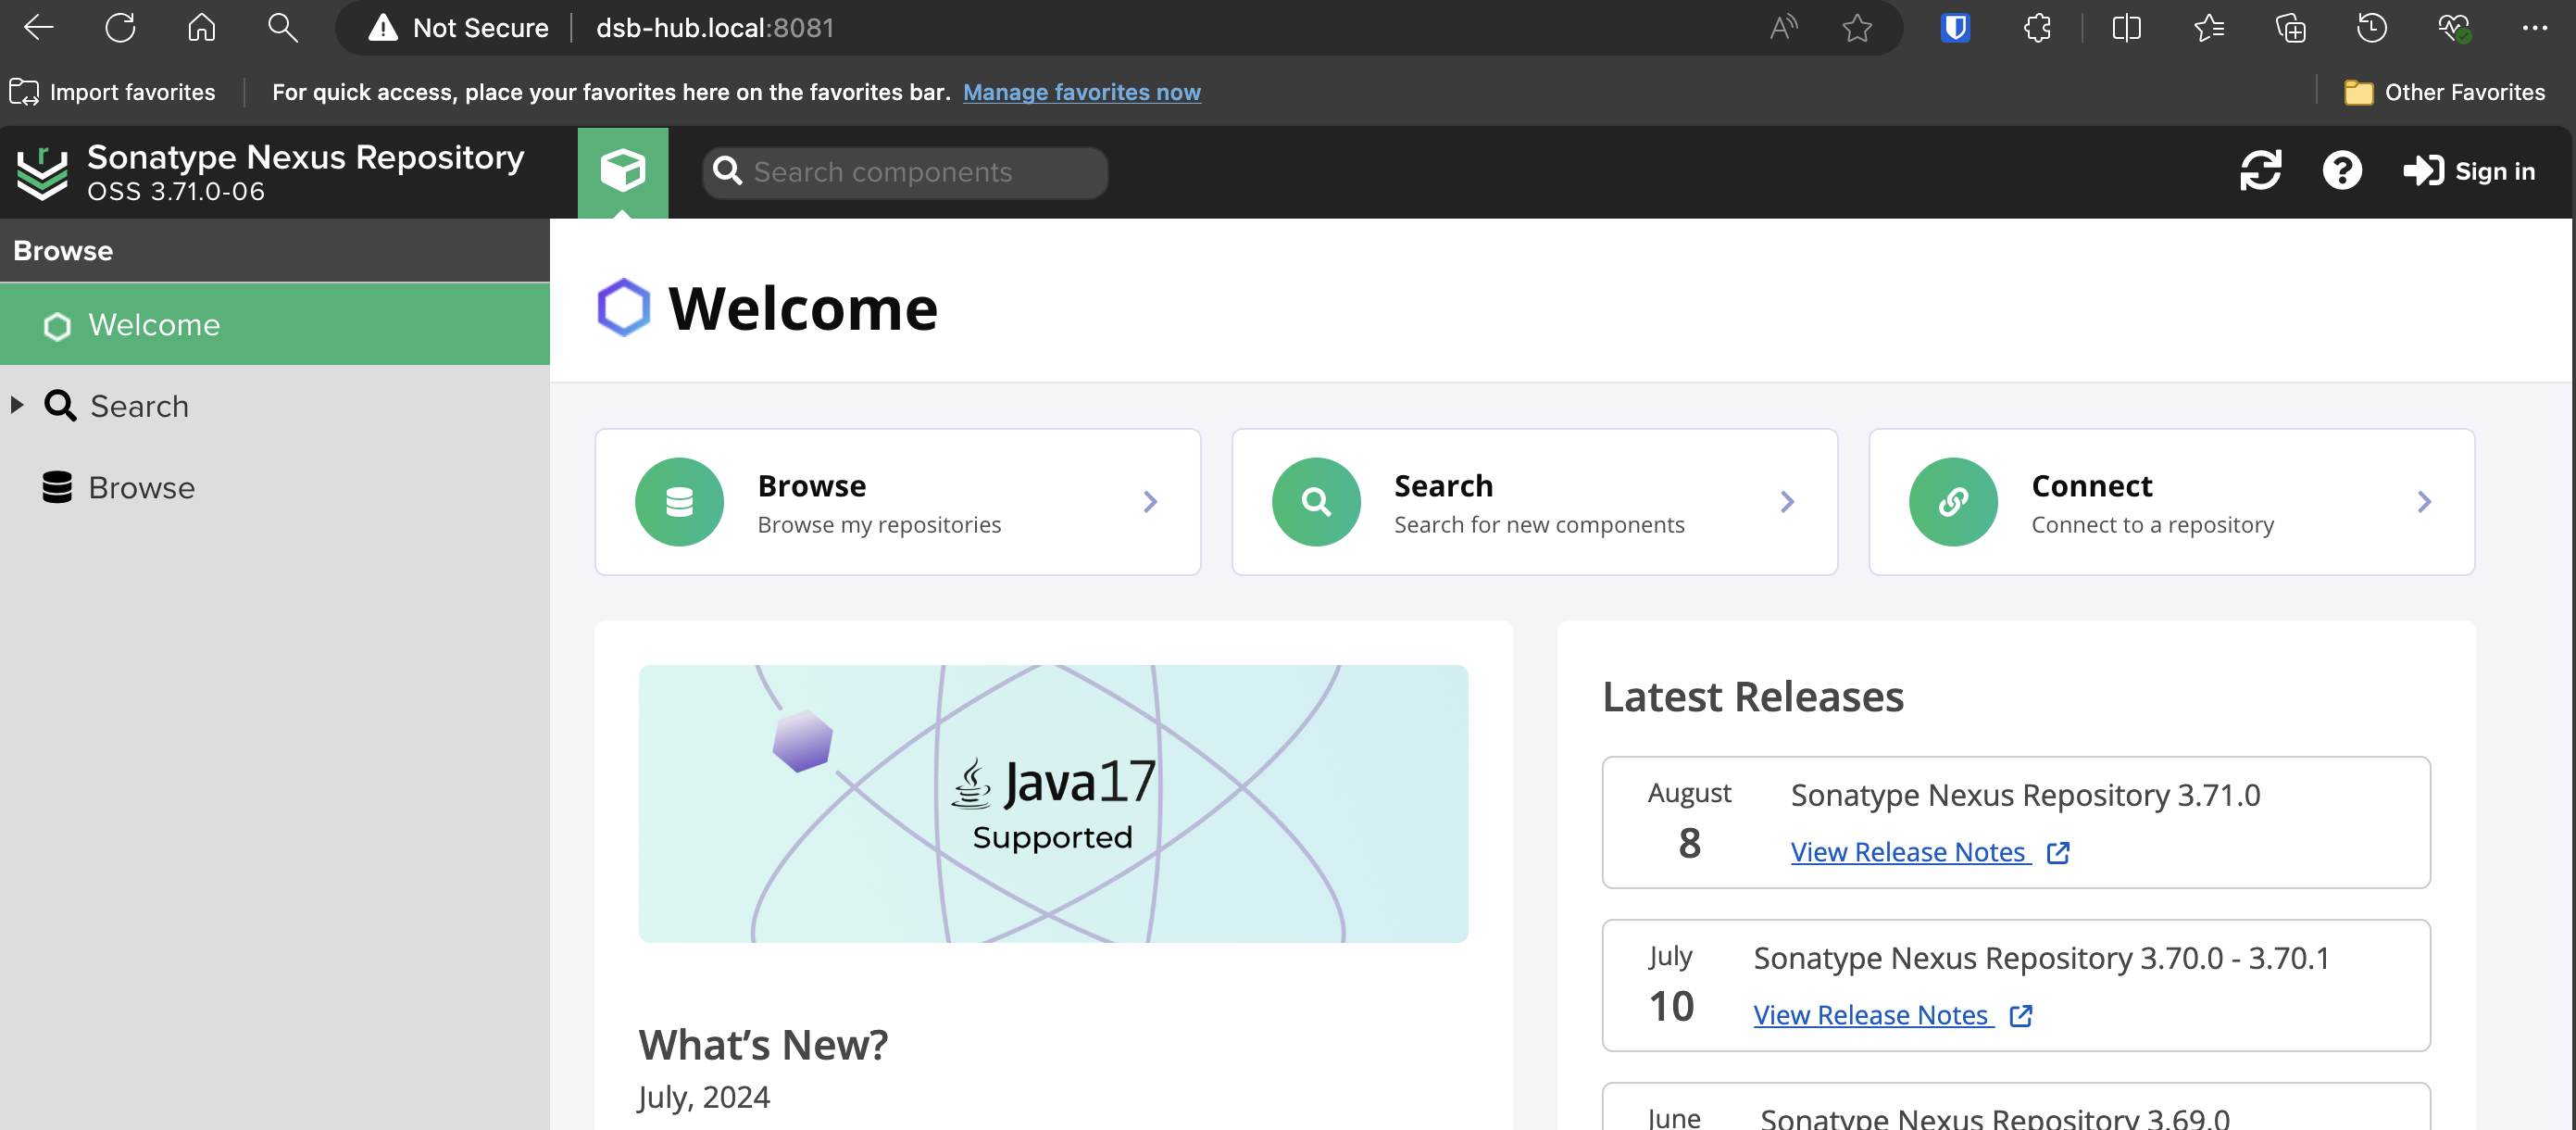Open the Browse my repositories card chevron
This screenshot has width=2576, height=1130.
1150,501
